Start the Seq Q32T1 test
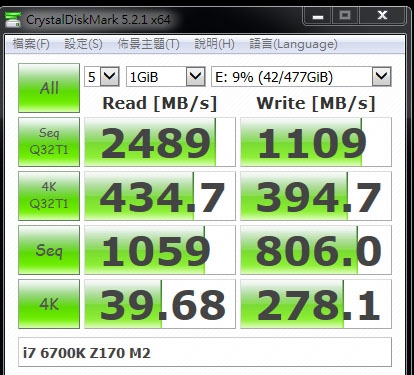The image size is (414, 375). point(49,142)
